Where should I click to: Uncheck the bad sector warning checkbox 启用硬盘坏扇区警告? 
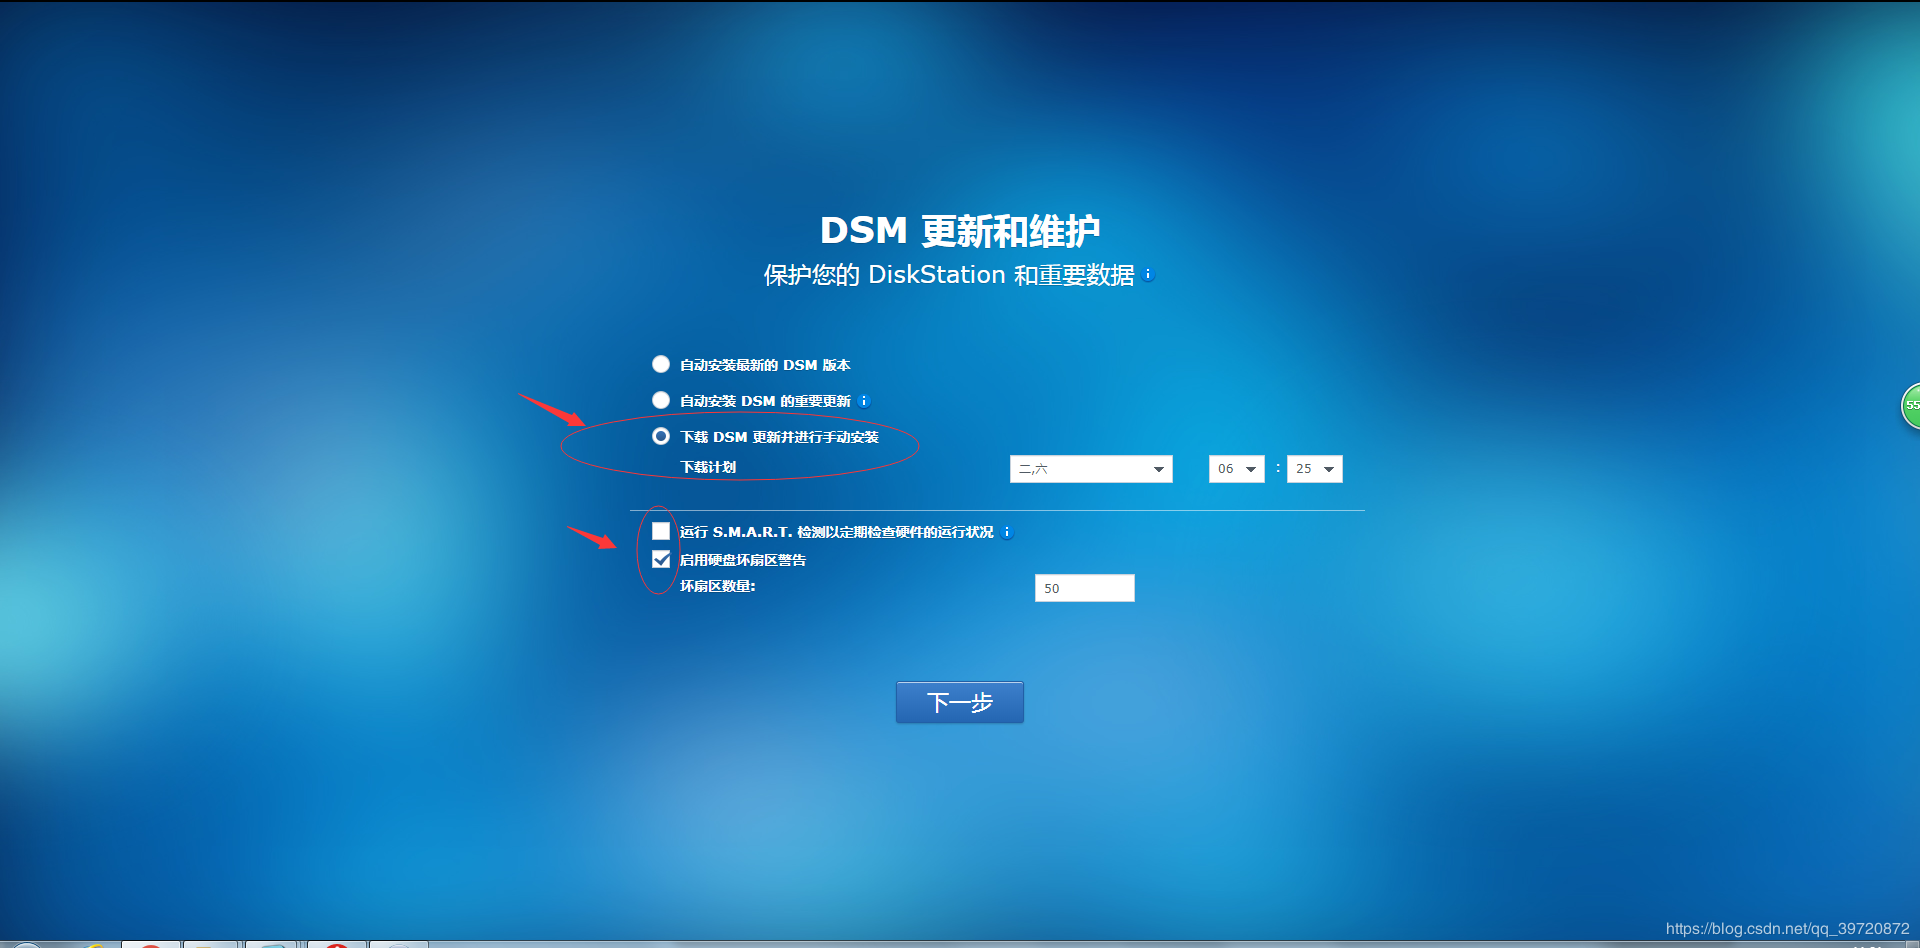coord(661,559)
